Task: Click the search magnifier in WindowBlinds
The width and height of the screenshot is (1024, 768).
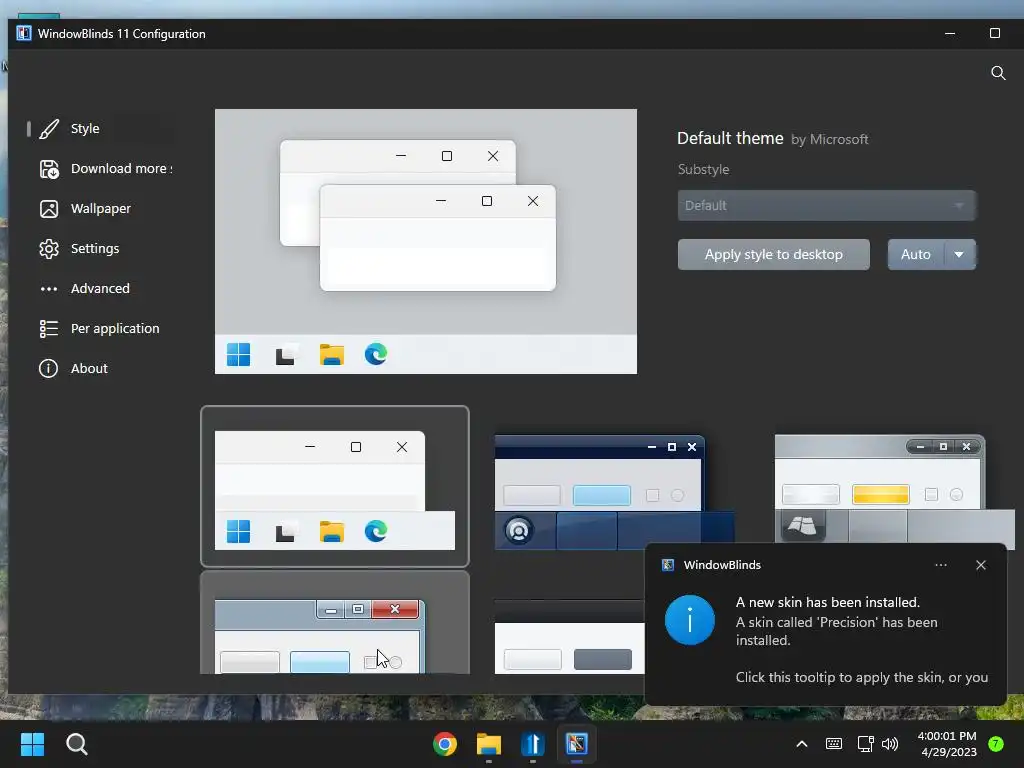Action: point(998,72)
